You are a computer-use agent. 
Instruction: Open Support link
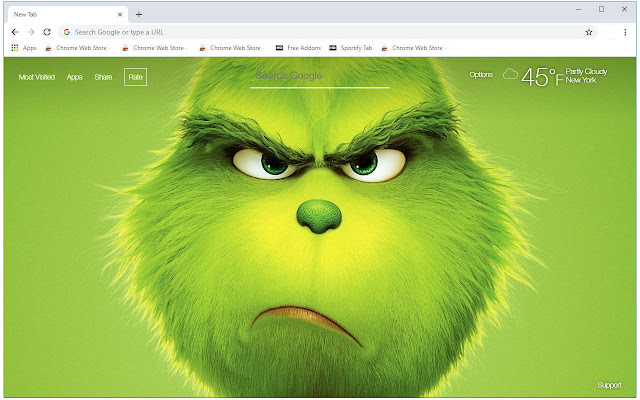coord(609,385)
